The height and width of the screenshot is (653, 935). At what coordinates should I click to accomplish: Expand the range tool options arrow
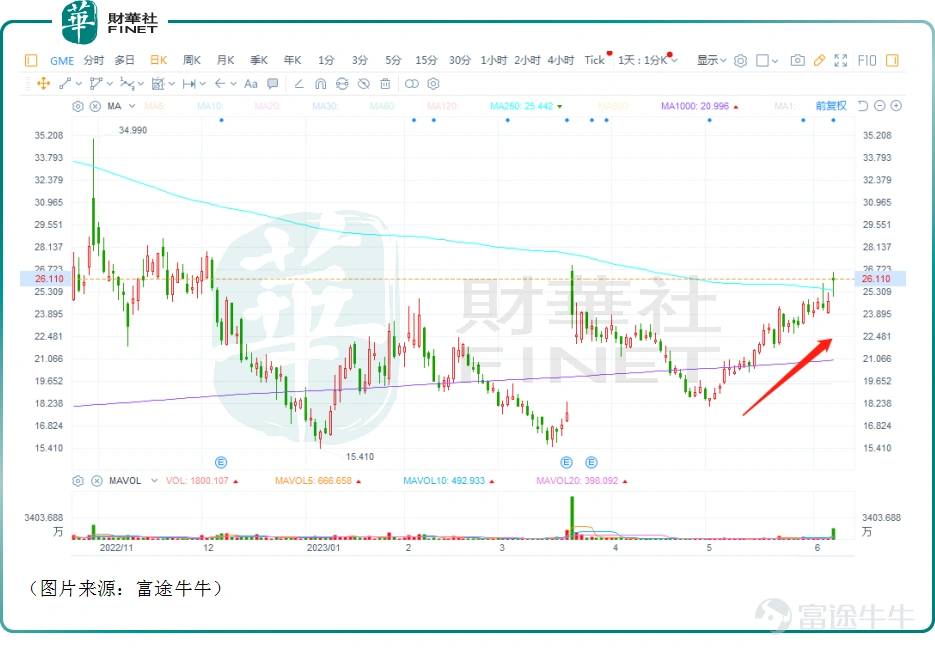[203, 83]
